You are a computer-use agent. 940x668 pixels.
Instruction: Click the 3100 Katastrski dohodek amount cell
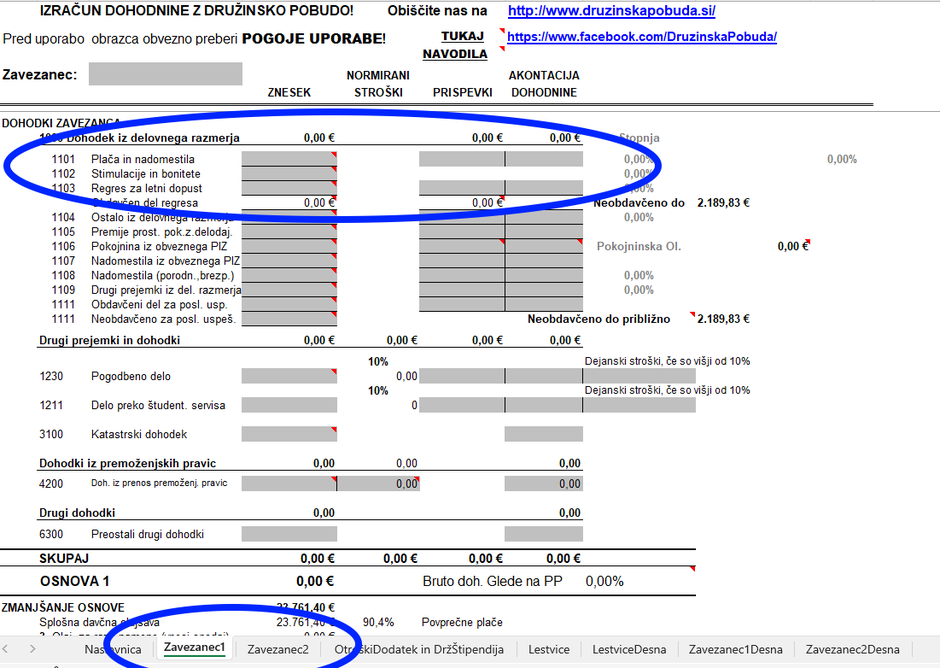289,434
